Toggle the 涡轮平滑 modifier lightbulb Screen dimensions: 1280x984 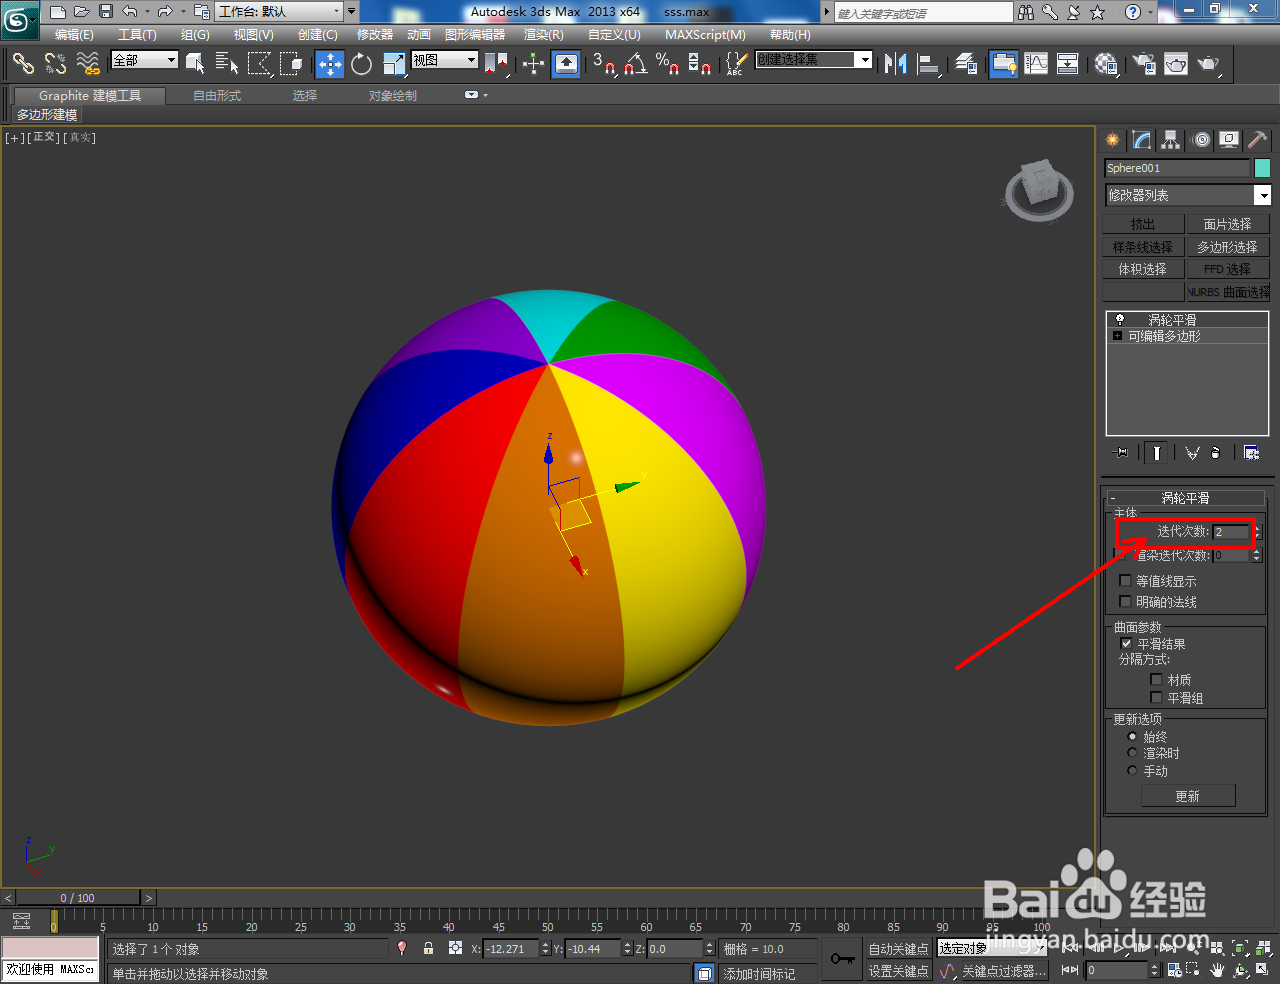tap(1119, 320)
